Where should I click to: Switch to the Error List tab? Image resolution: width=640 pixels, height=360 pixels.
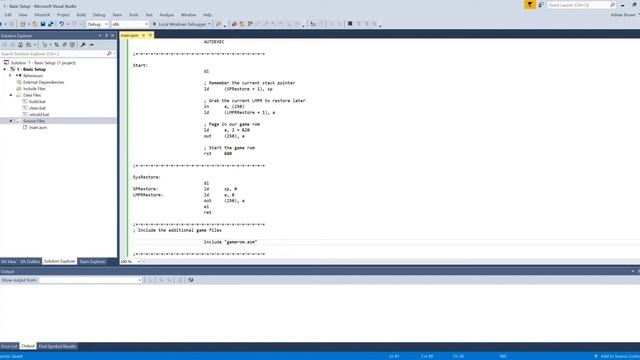pos(9,346)
